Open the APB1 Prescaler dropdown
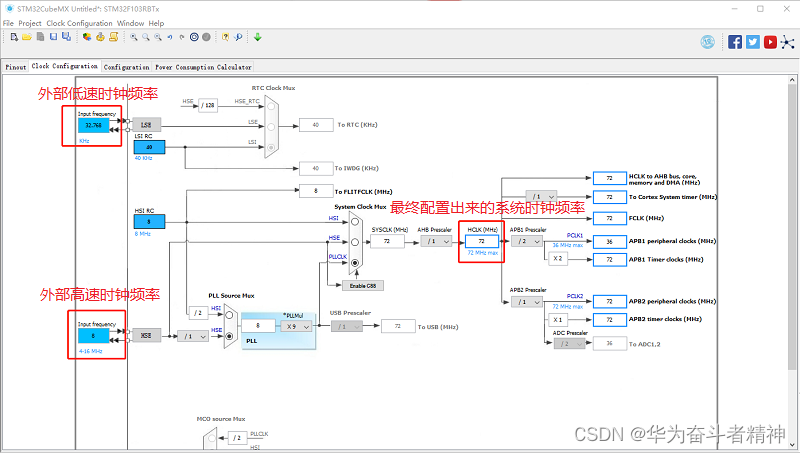This screenshot has width=800, height=453. [527, 241]
